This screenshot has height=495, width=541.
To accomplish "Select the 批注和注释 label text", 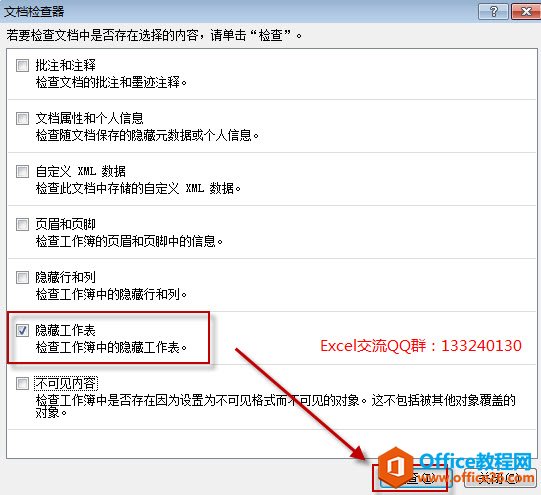I will (x=66, y=65).
